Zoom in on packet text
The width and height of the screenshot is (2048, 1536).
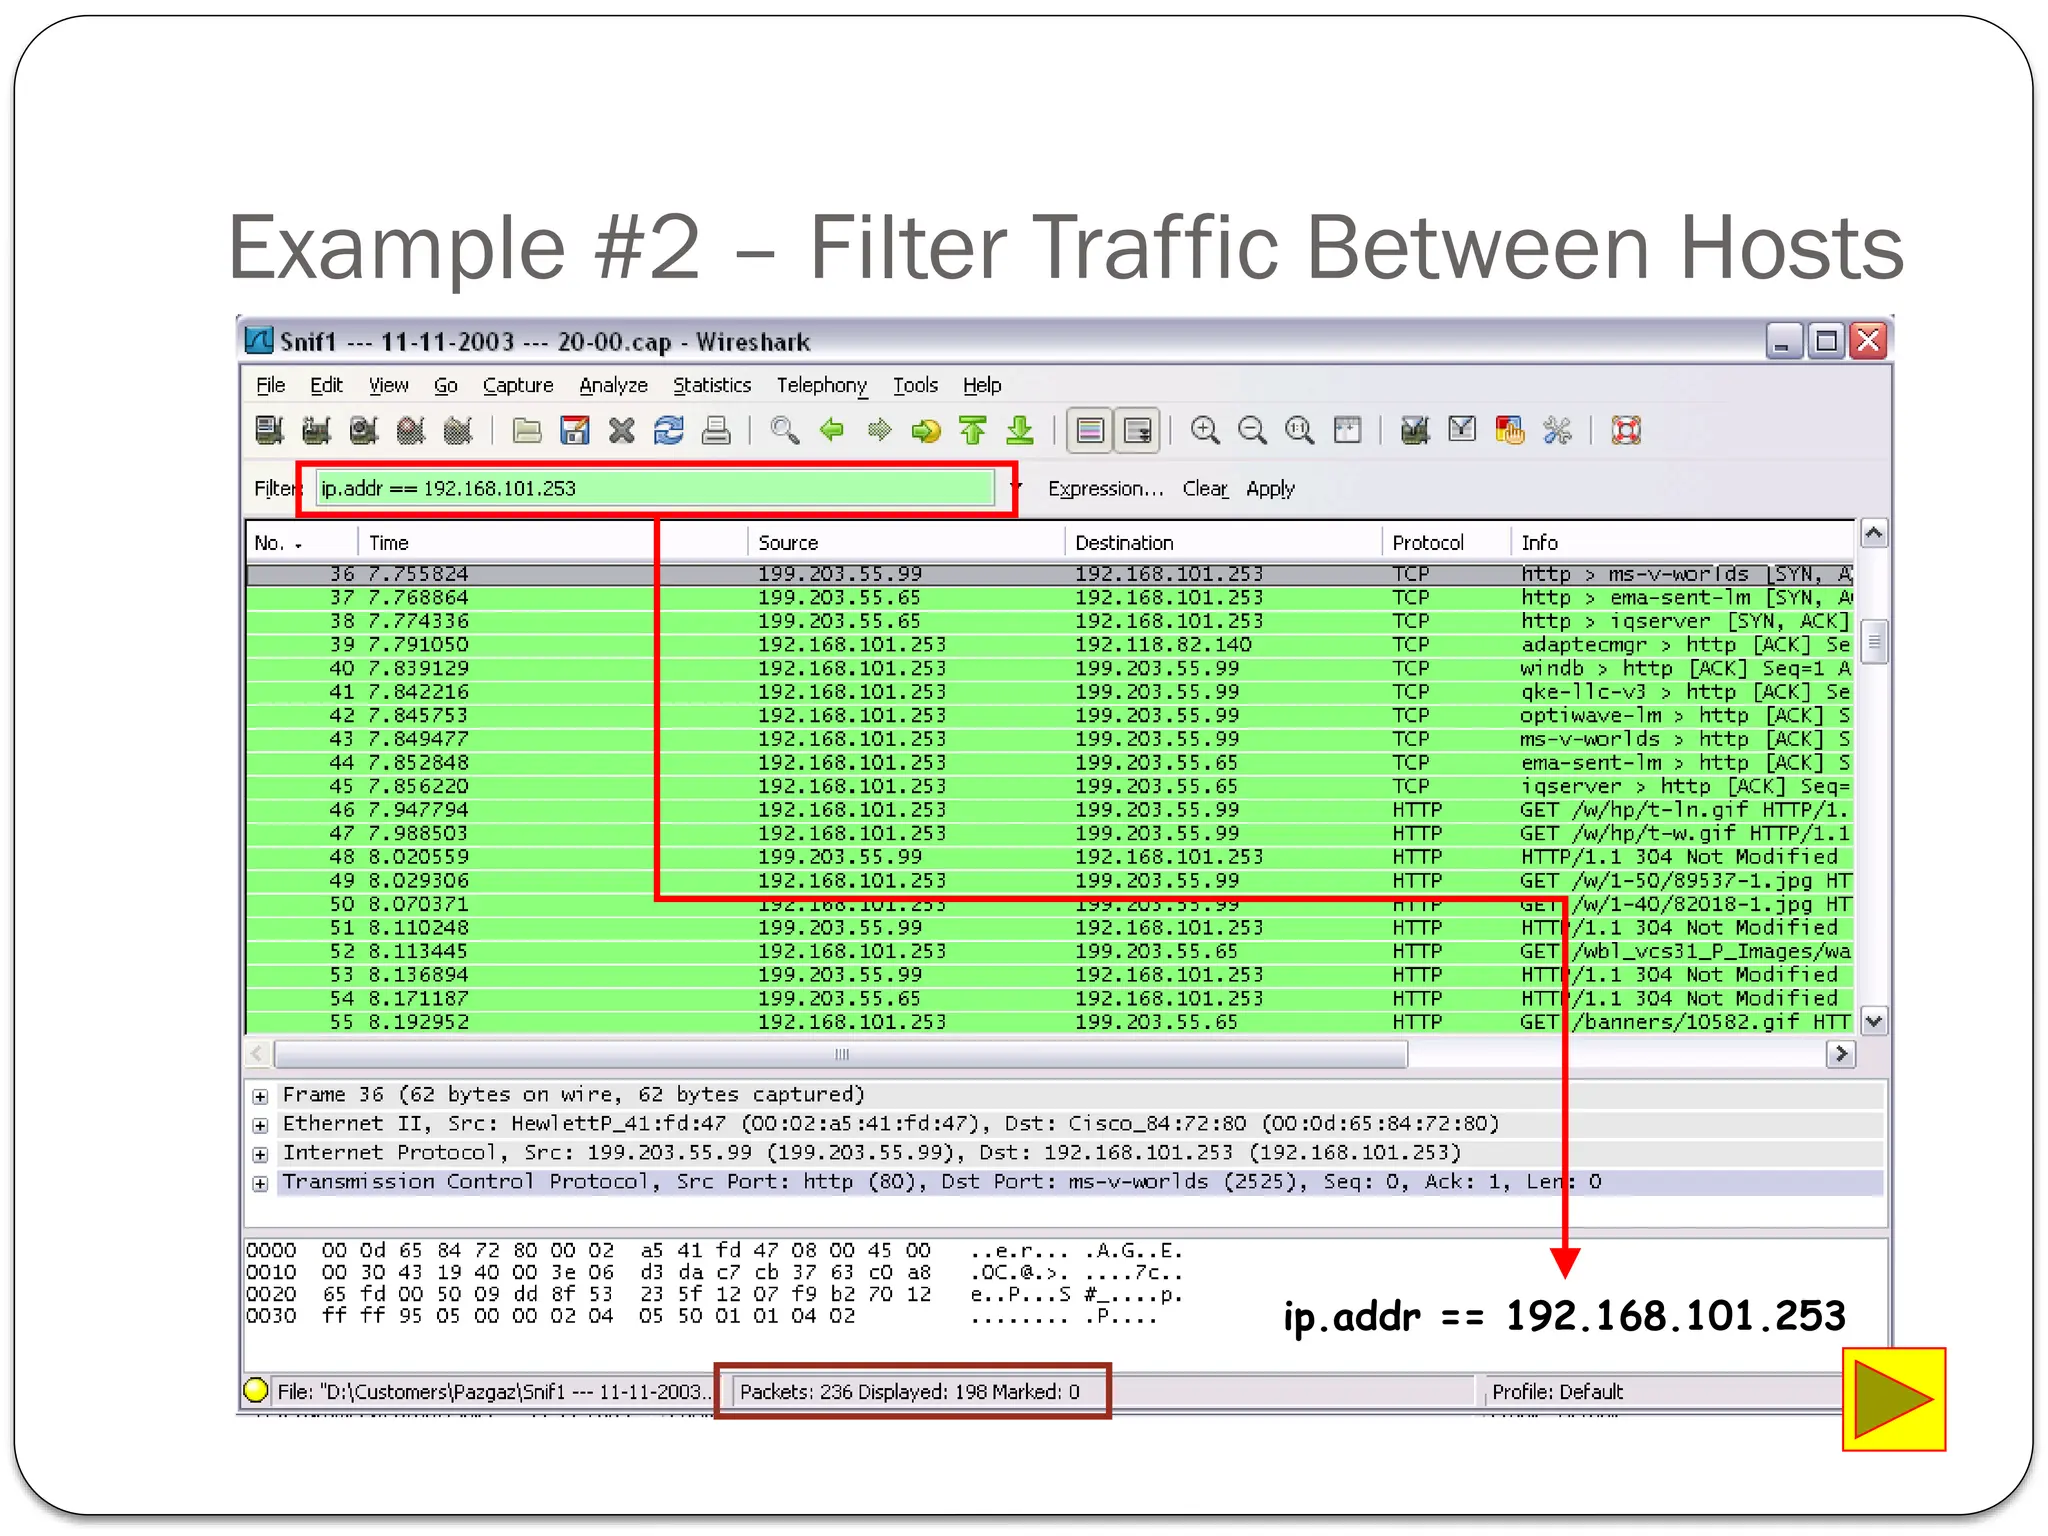point(1205,431)
